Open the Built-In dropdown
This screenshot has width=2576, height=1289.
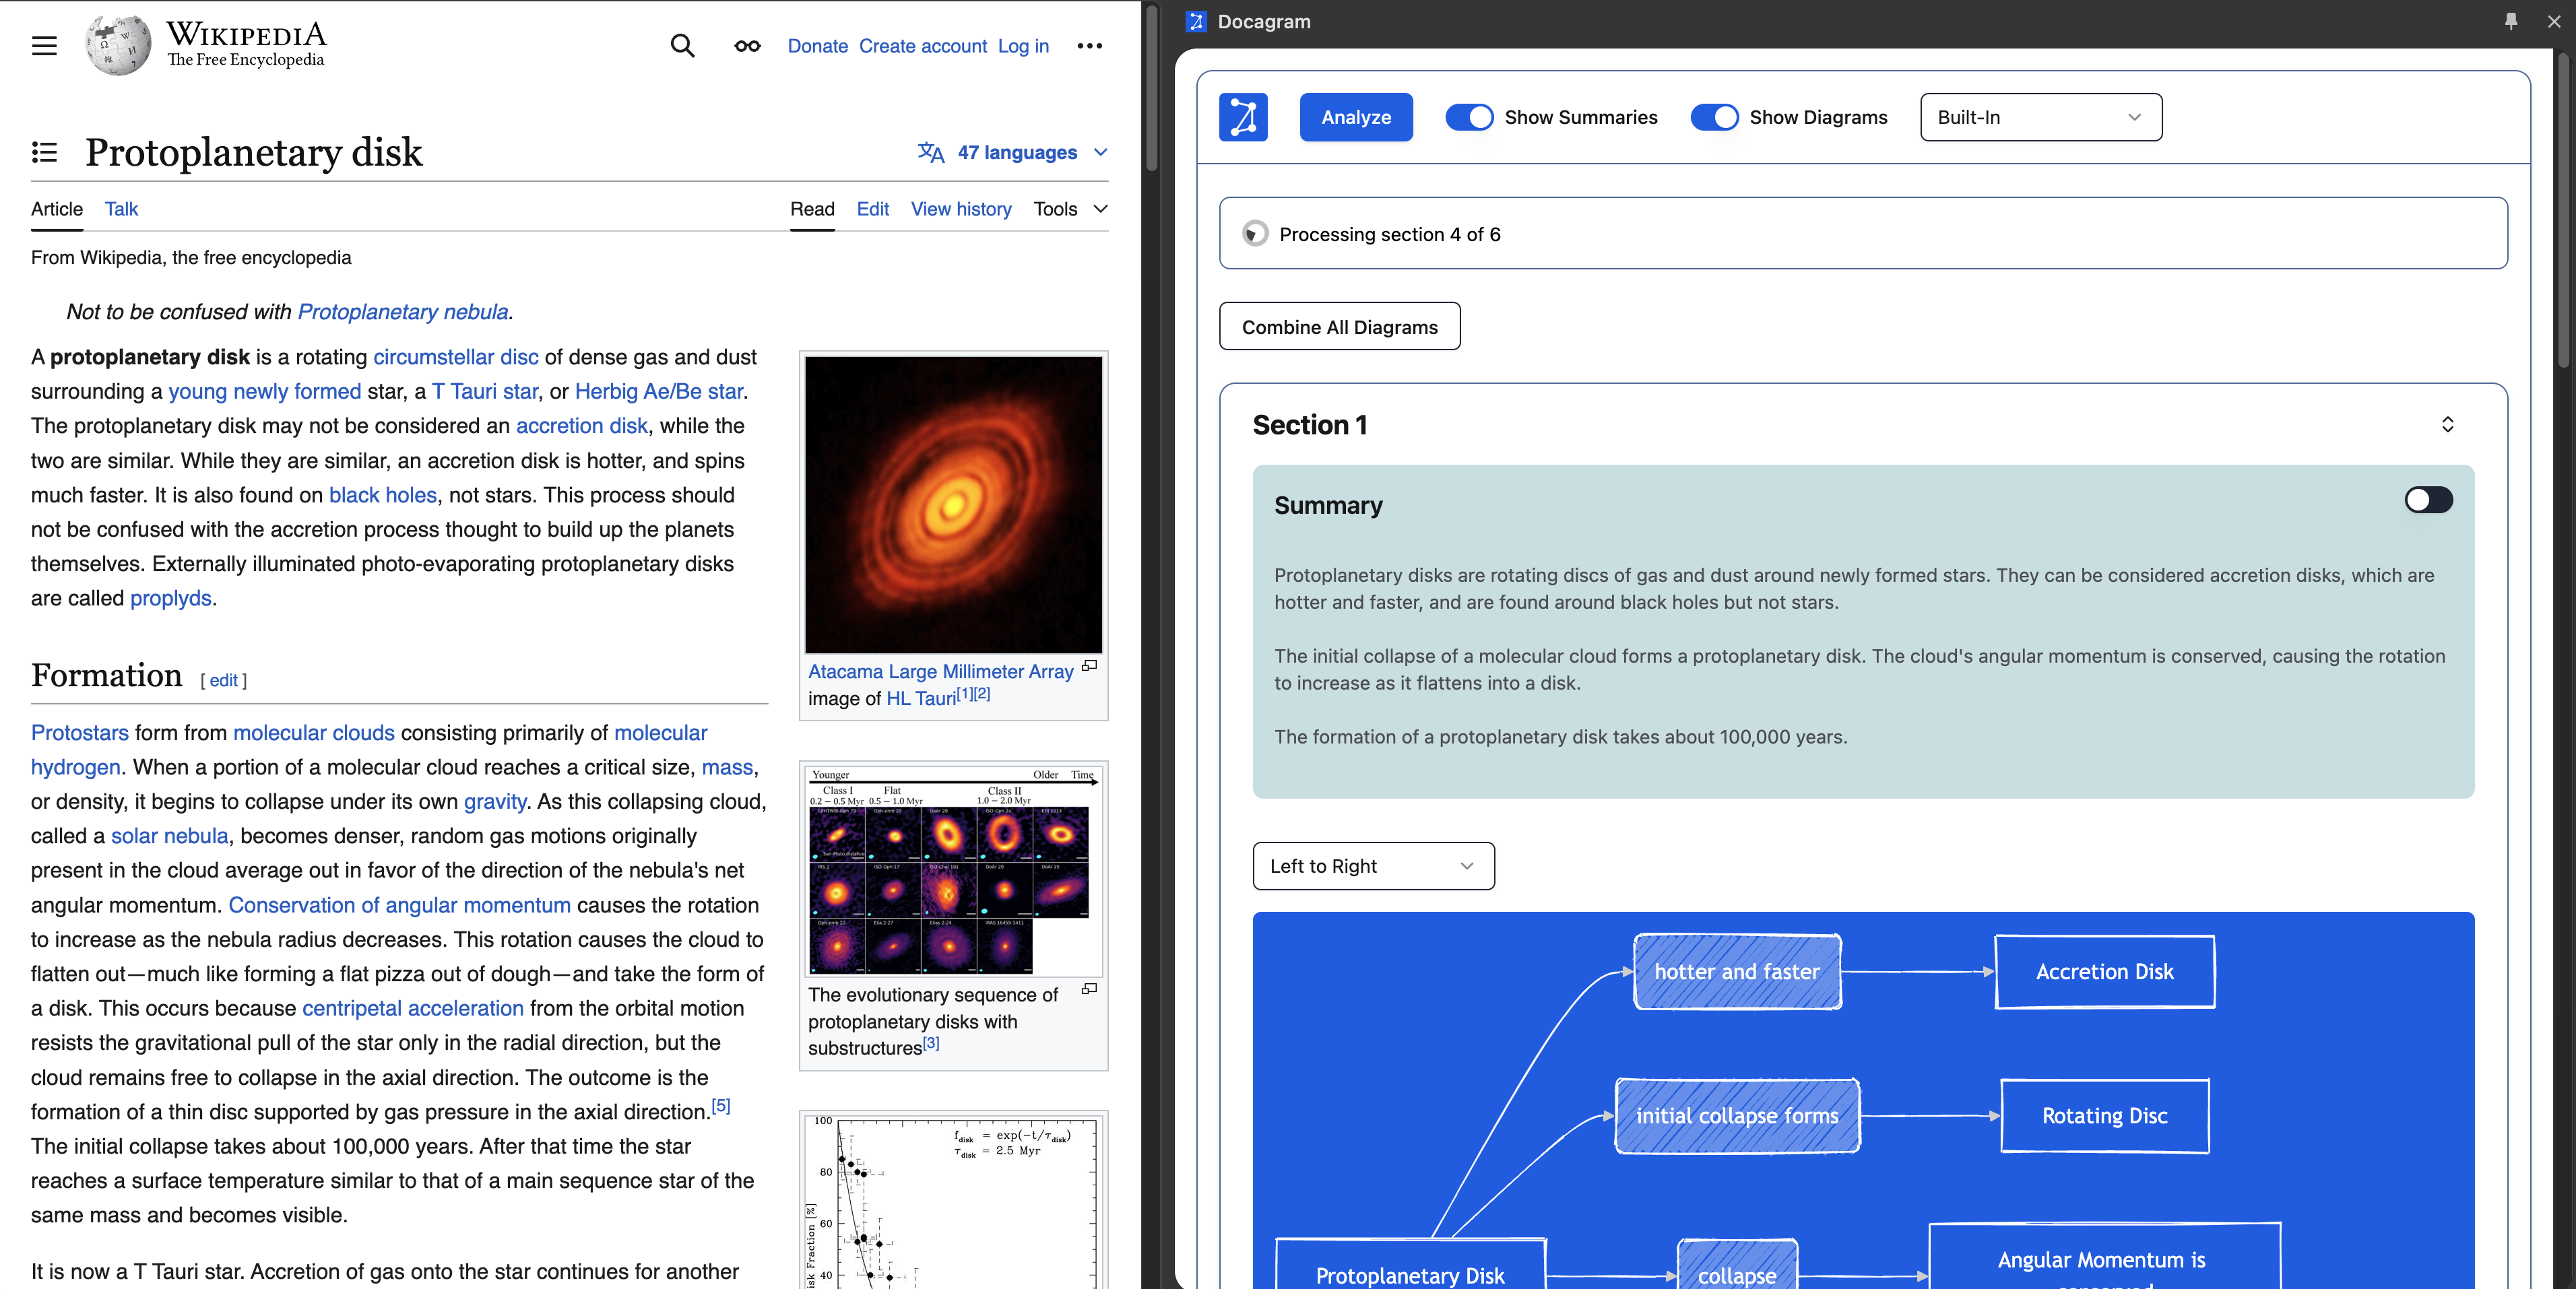point(2040,117)
